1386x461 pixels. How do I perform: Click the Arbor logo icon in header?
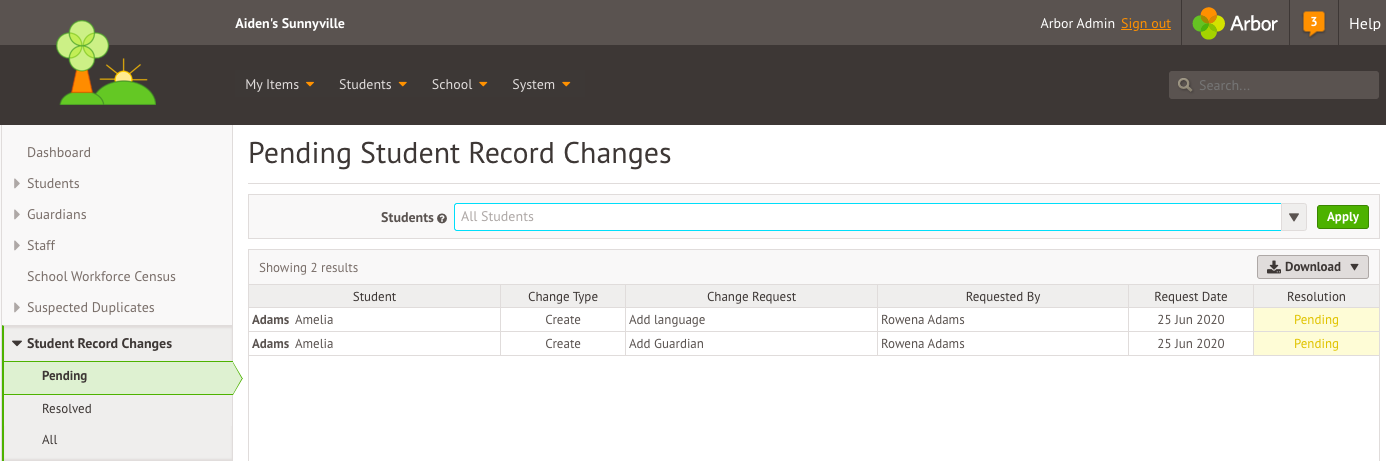[x=1208, y=23]
